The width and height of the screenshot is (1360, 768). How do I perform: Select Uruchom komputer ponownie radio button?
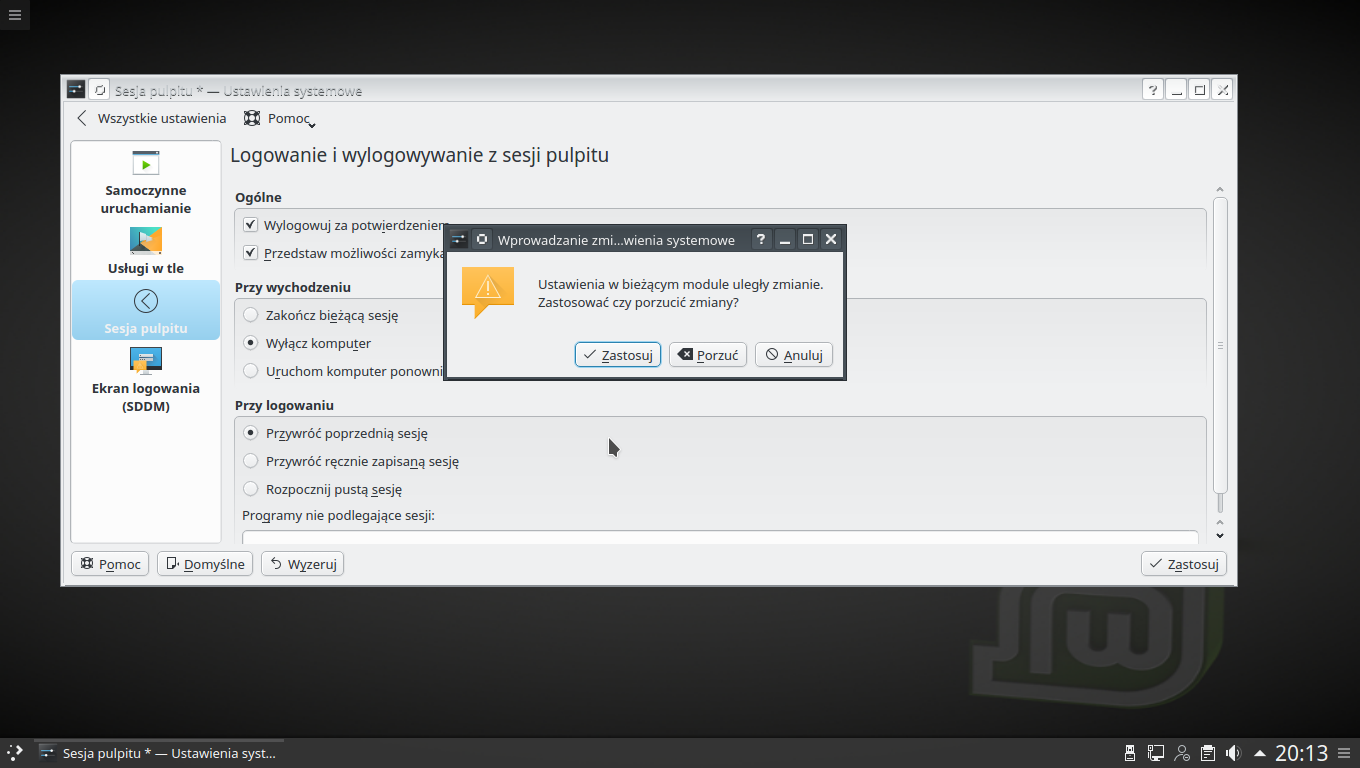251,371
